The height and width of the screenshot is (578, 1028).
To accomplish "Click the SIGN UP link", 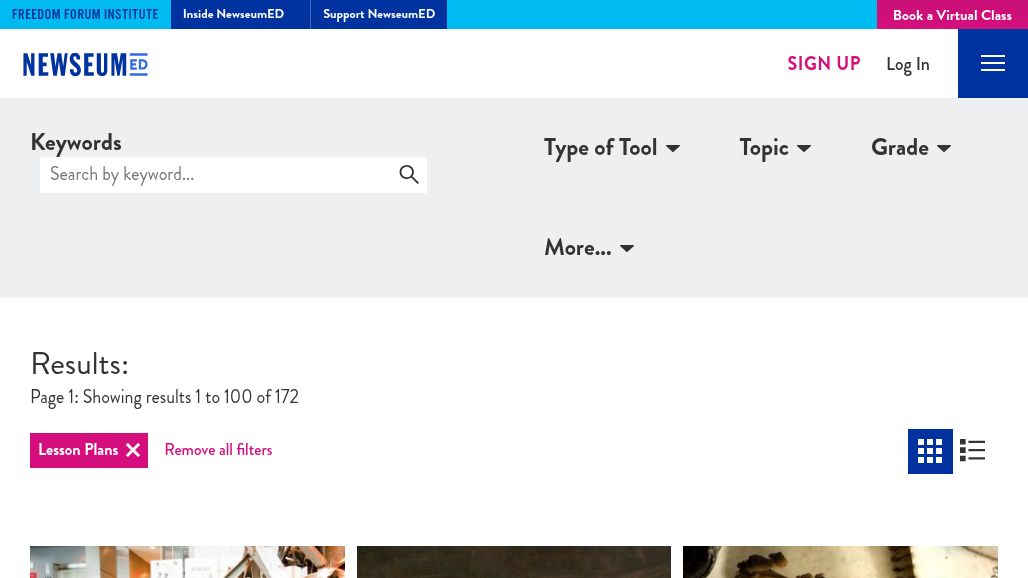I will (823, 63).
